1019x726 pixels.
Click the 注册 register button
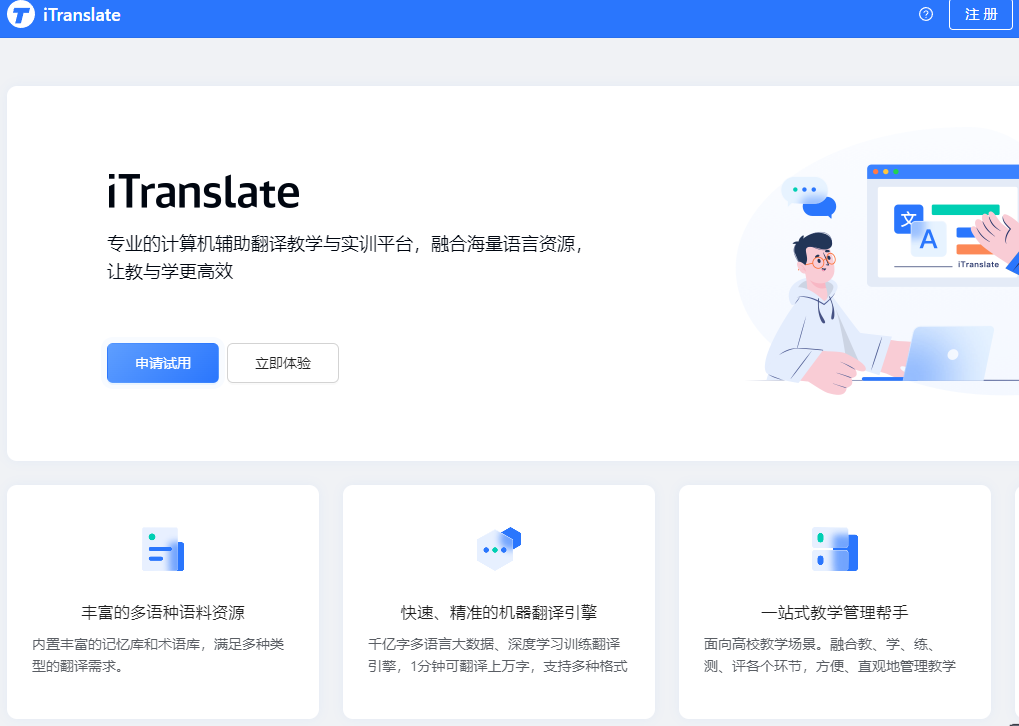pos(980,15)
